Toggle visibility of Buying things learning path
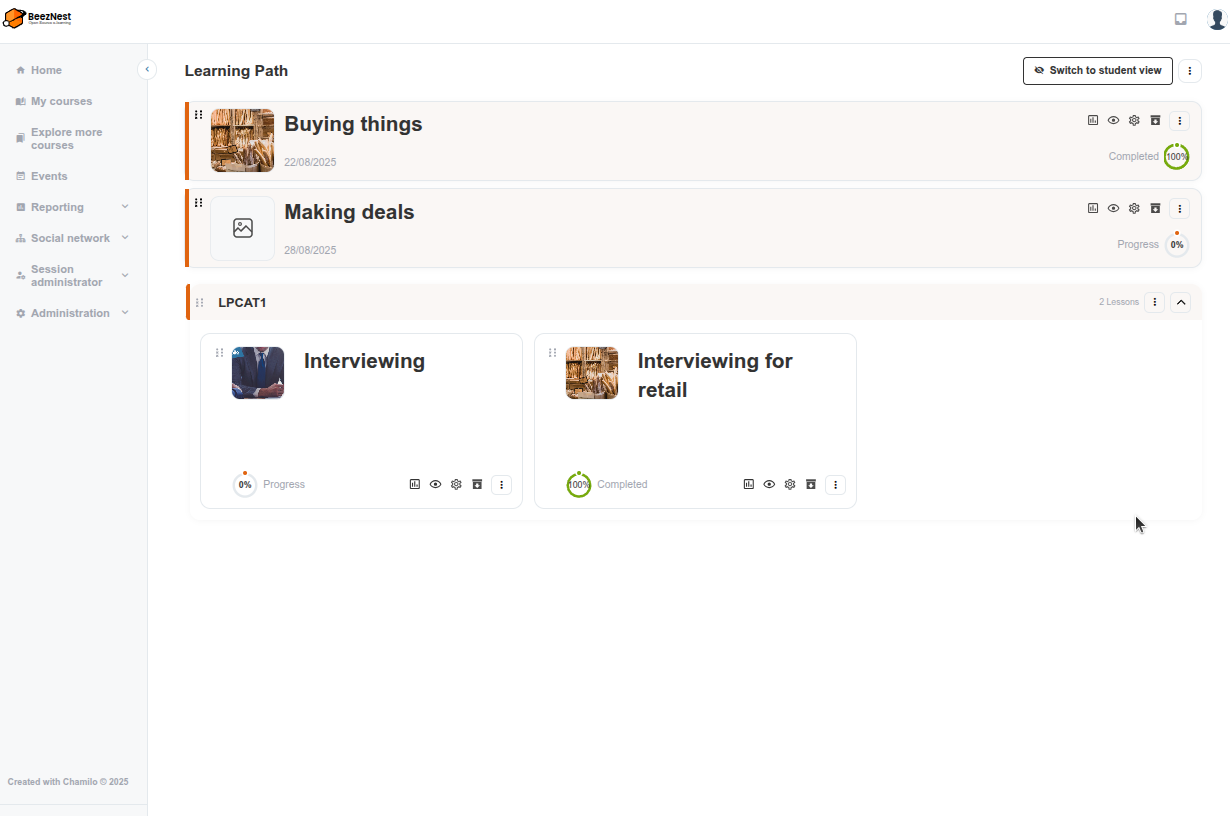This screenshot has height=816, width=1230. coord(1113,120)
